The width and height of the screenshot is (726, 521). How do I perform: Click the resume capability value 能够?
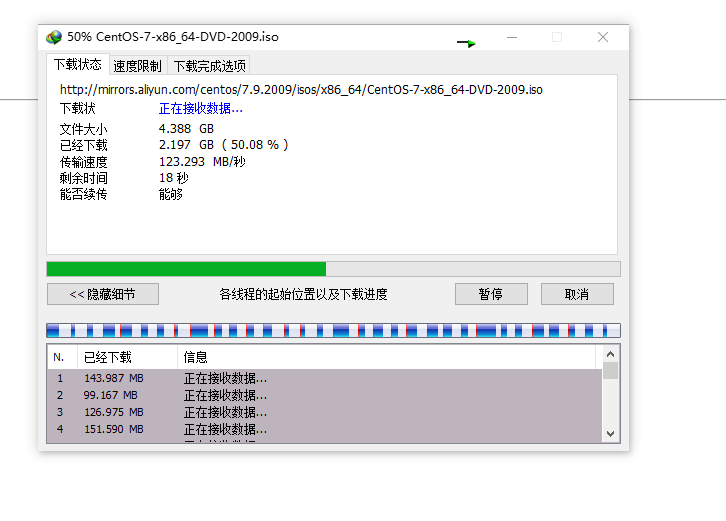pos(171,194)
